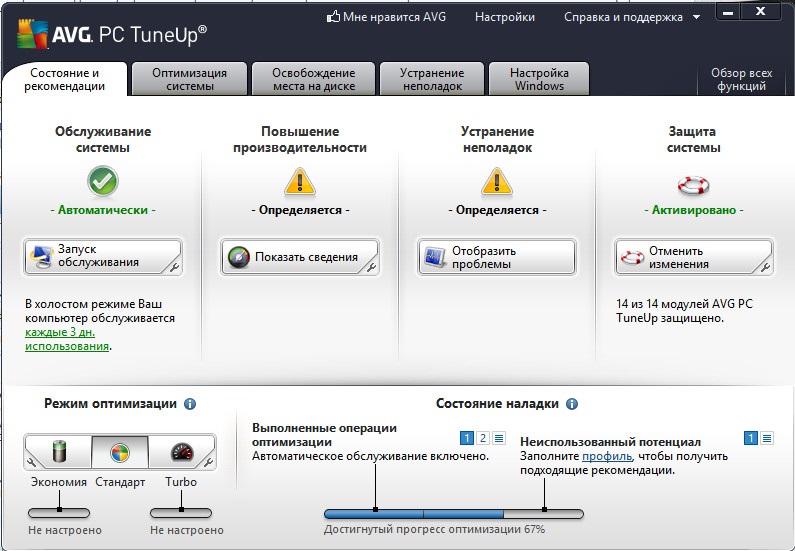Open the Освобождение места на диске tab
Screen dimensions: 795x551
click(313, 79)
